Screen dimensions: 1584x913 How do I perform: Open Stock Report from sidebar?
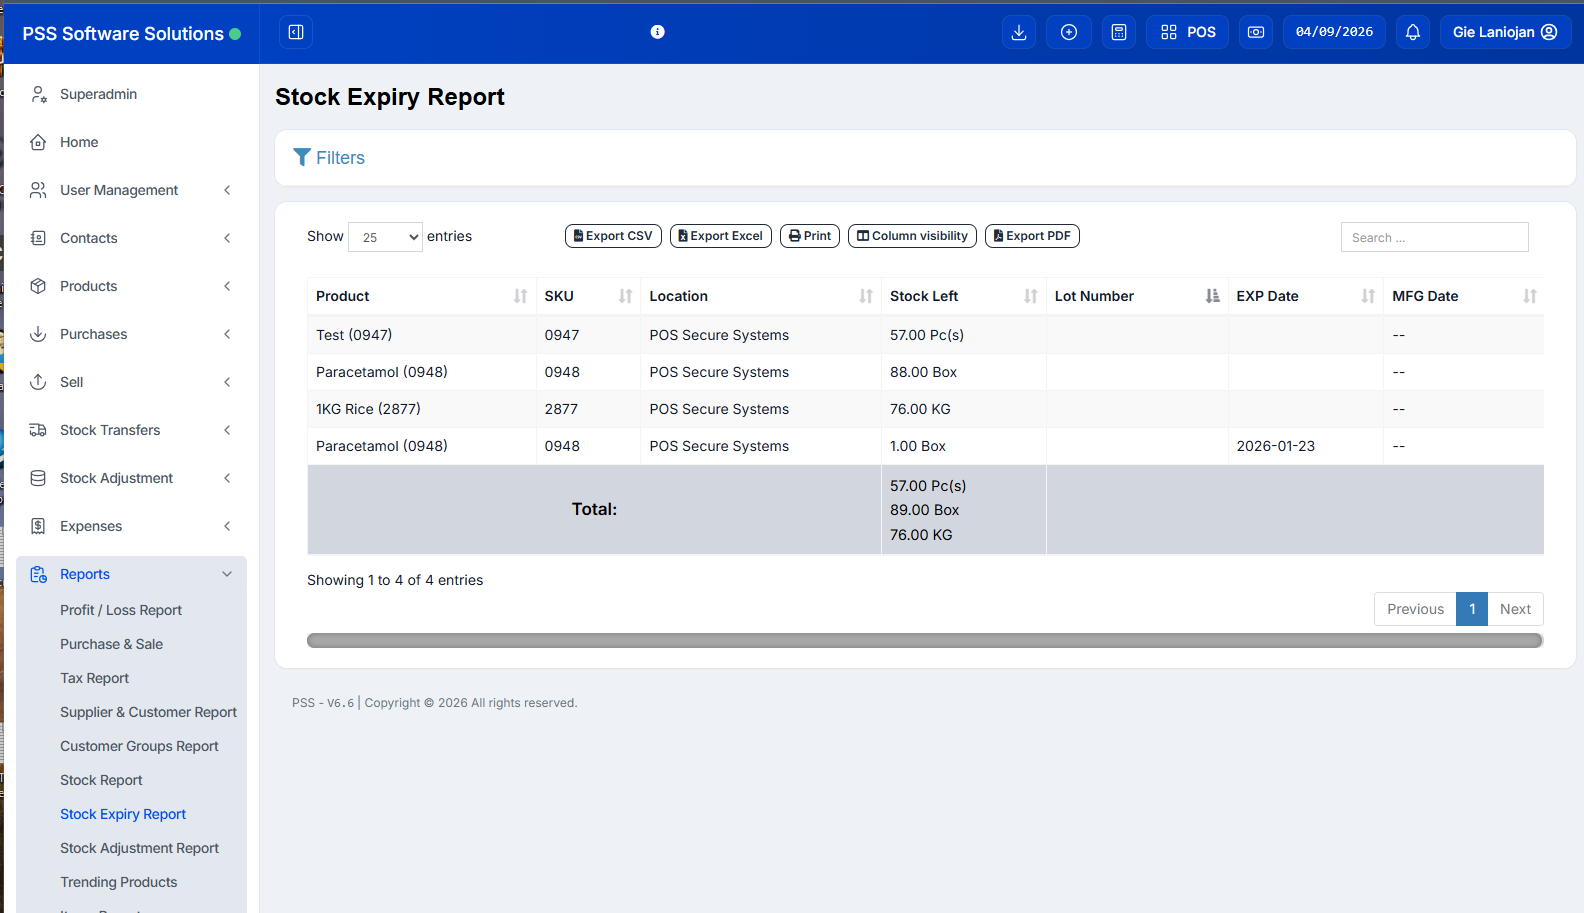101,780
